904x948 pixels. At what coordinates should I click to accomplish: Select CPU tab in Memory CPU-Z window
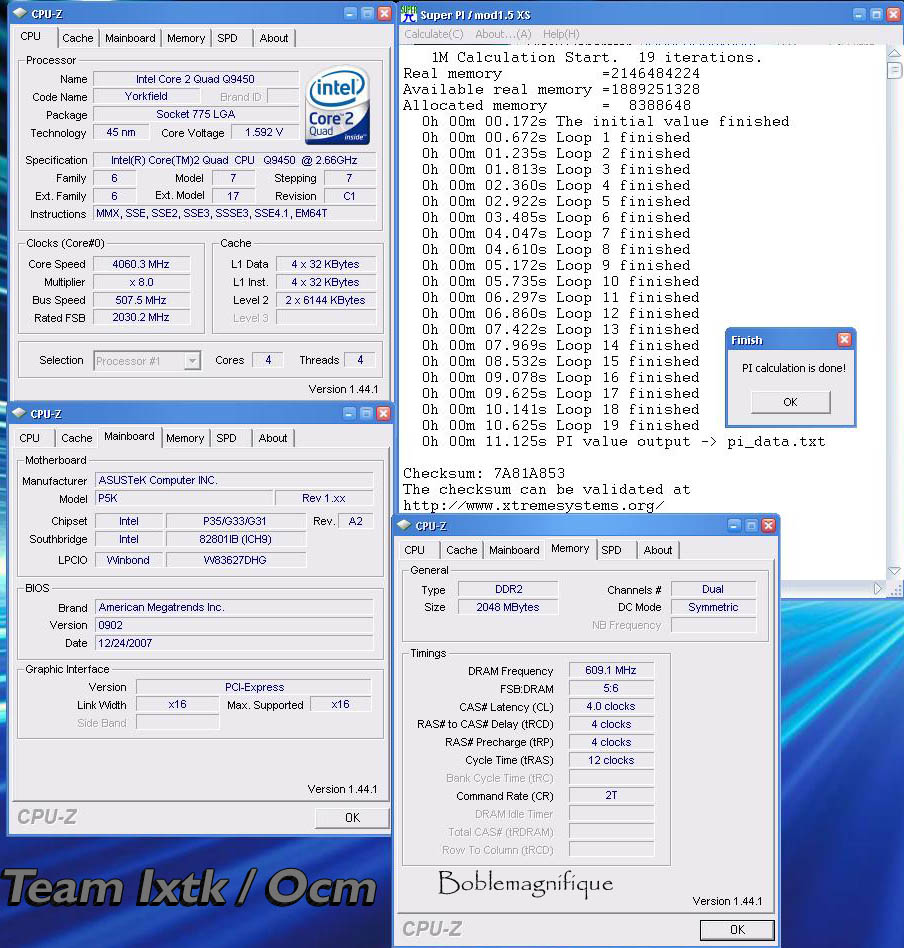tap(414, 550)
